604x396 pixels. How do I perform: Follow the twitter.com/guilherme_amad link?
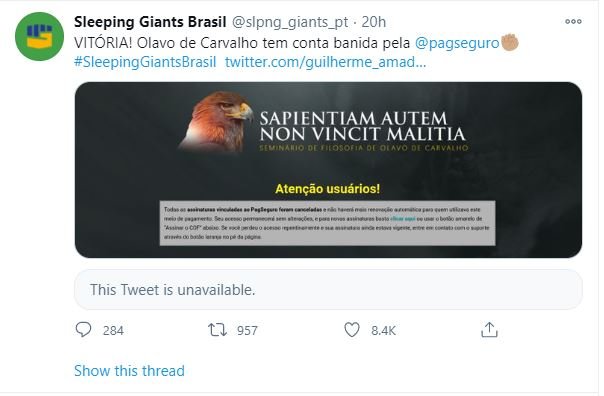pos(325,62)
